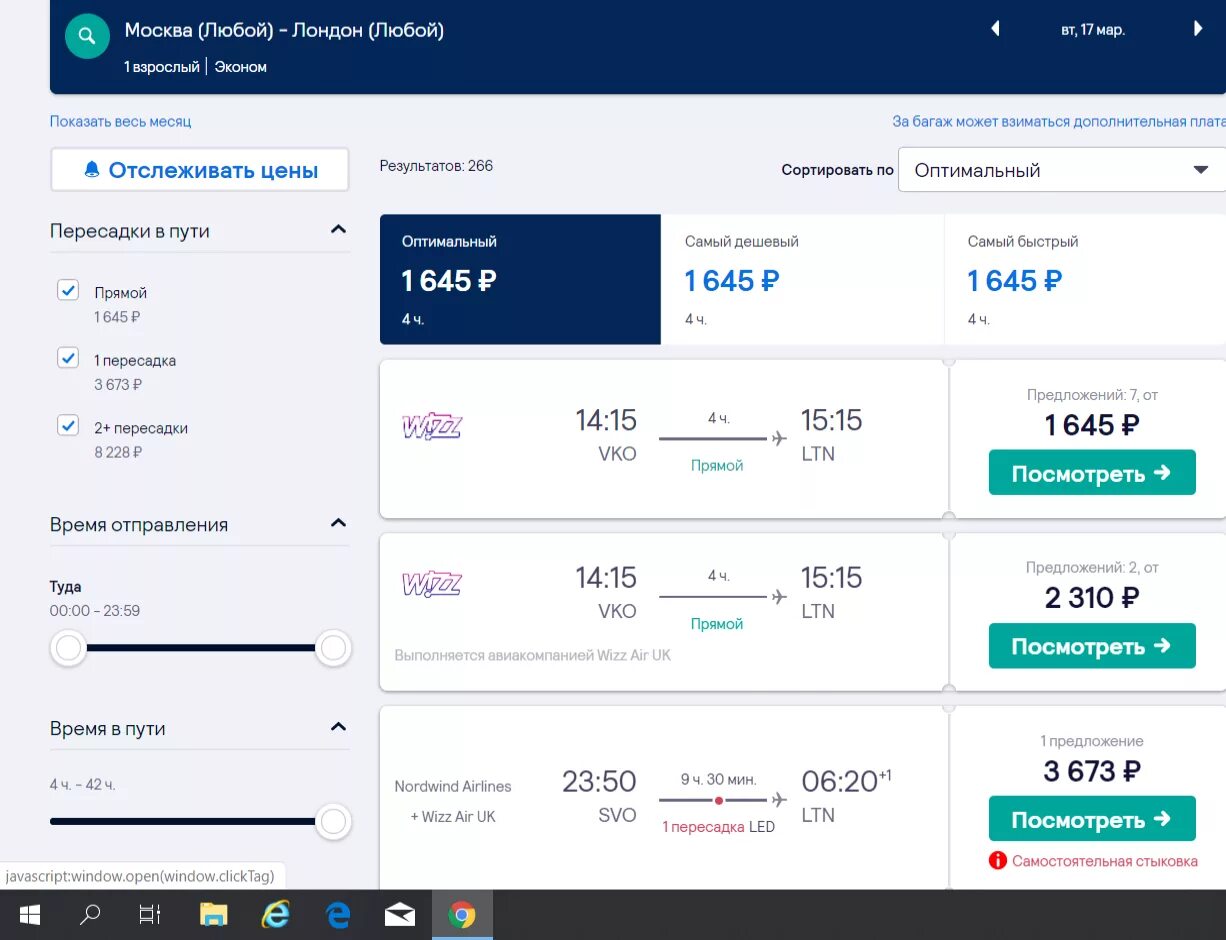Click Отслеживать цены button
The image size is (1226, 940).
[x=200, y=170]
